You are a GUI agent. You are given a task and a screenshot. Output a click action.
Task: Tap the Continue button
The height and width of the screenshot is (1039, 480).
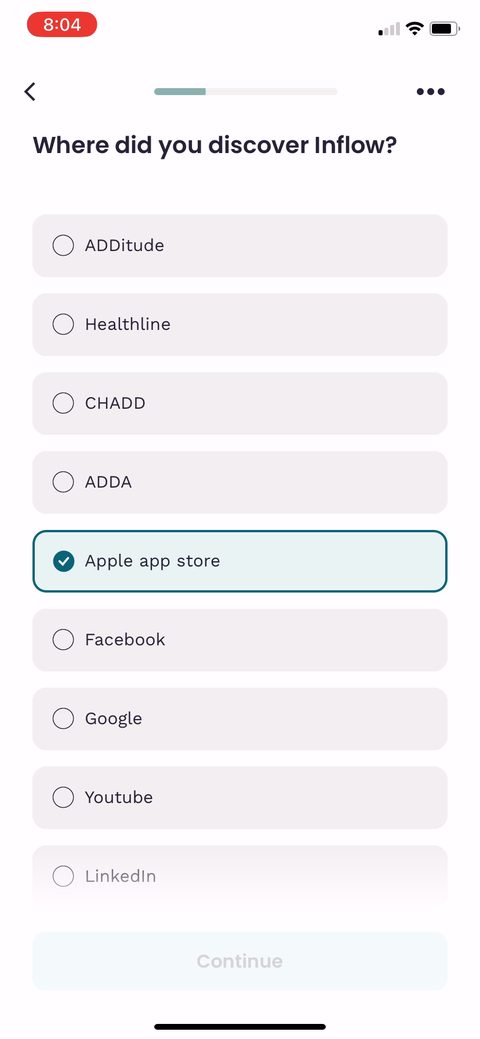pyautogui.click(x=240, y=961)
